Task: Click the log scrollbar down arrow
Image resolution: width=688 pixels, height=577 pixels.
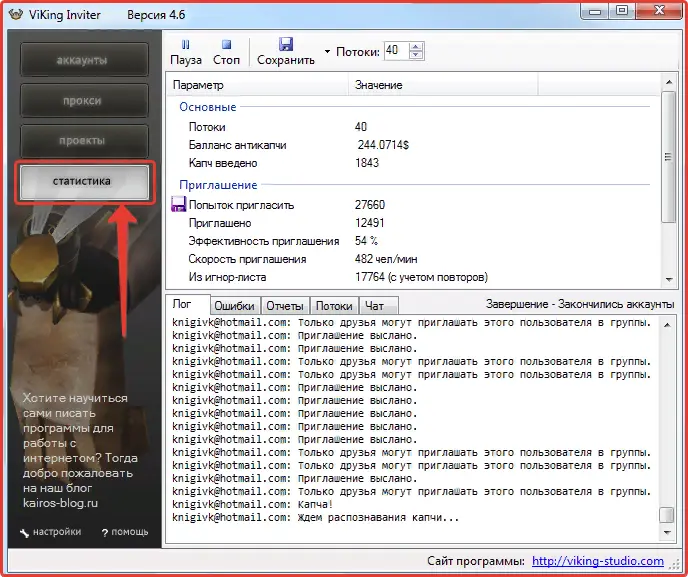Action: pyautogui.click(x=667, y=532)
